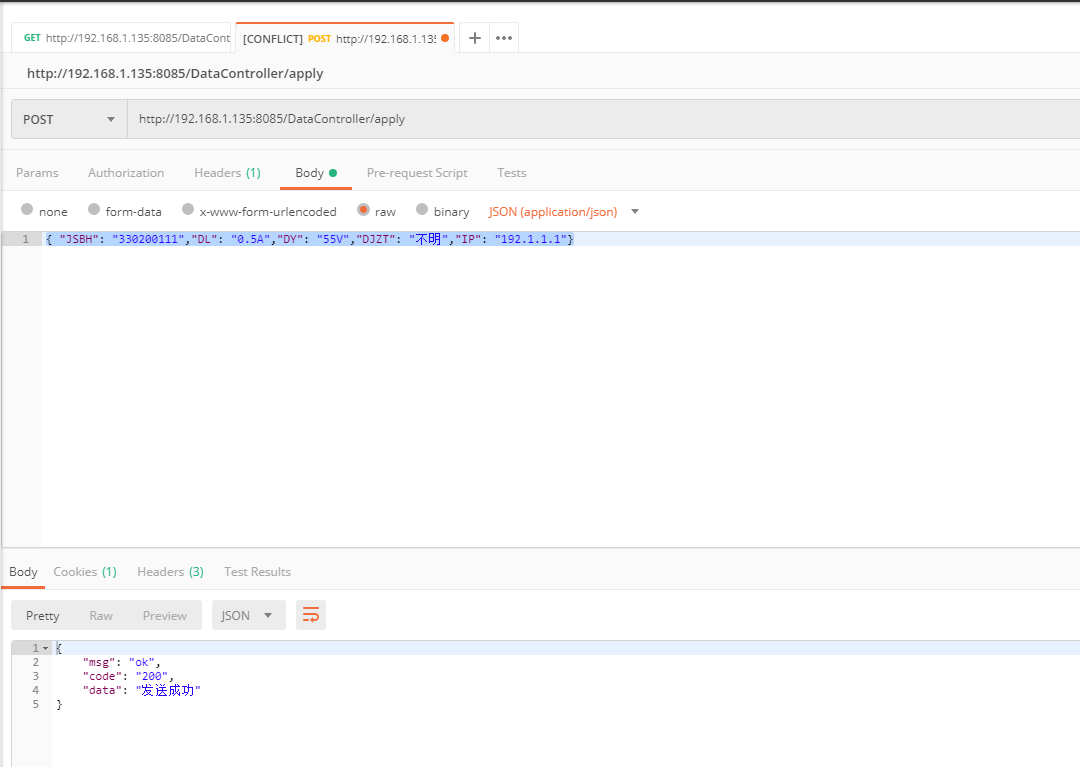Click the "msg": "ok" response line
Screen dimensions: 1080x767
click(x=121, y=662)
